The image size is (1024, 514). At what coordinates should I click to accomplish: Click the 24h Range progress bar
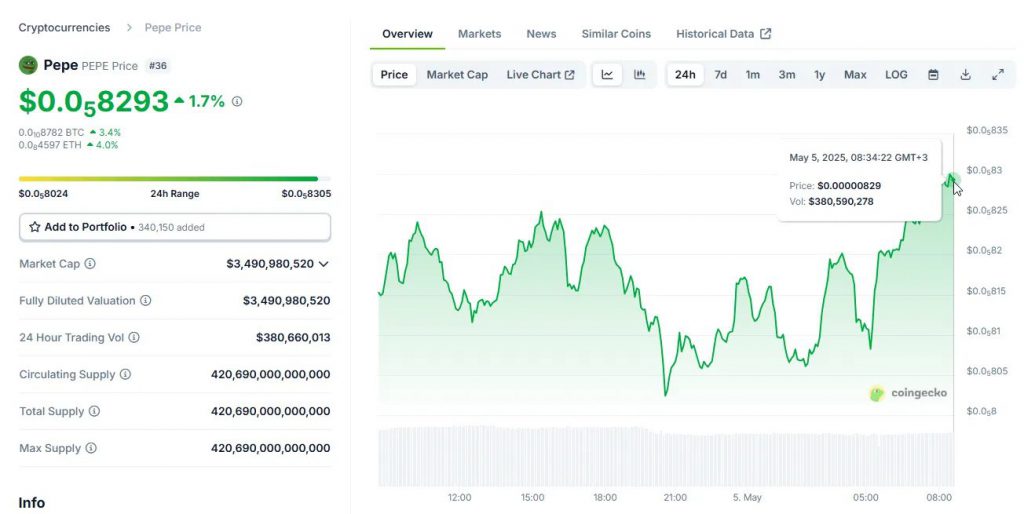pyautogui.click(x=175, y=178)
